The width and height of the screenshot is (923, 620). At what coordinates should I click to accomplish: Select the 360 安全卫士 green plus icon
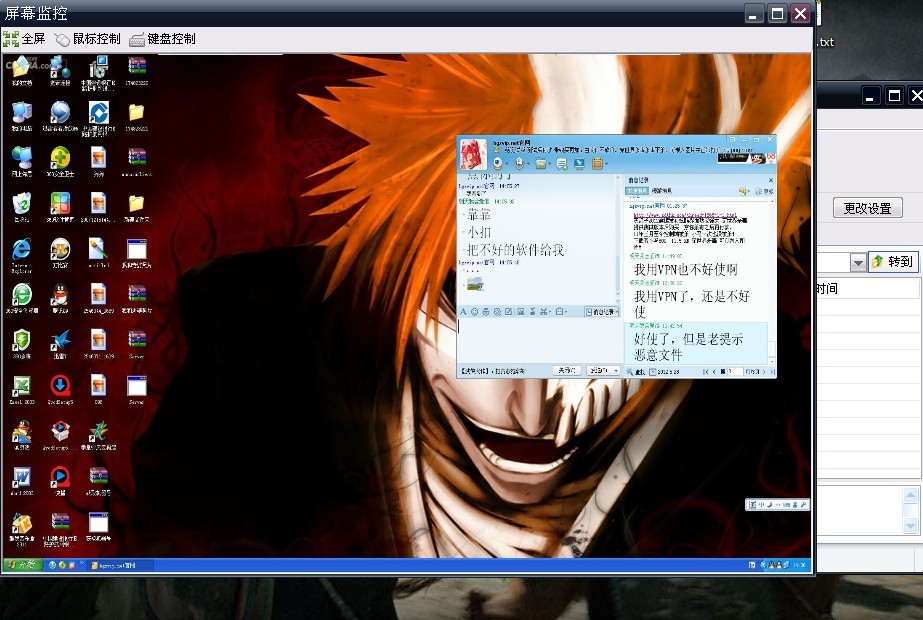pos(60,161)
